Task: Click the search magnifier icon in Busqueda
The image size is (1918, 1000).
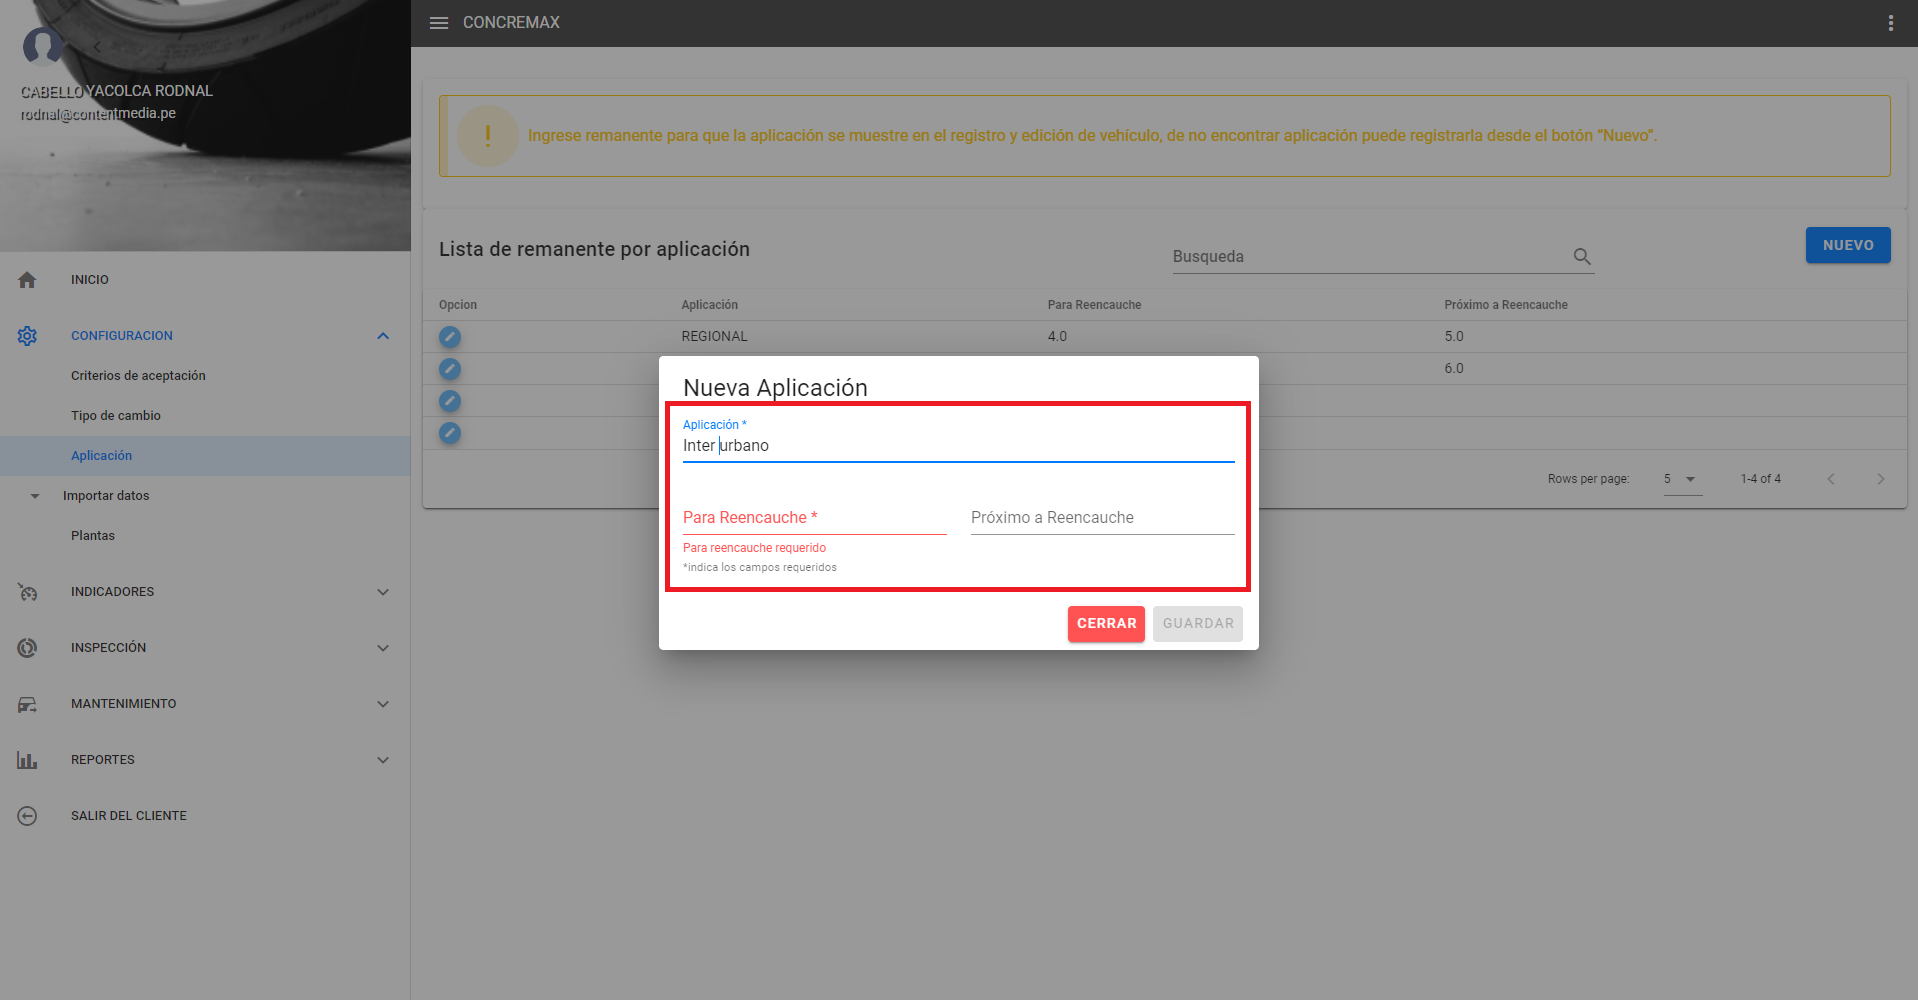Action: click(x=1581, y=257)
